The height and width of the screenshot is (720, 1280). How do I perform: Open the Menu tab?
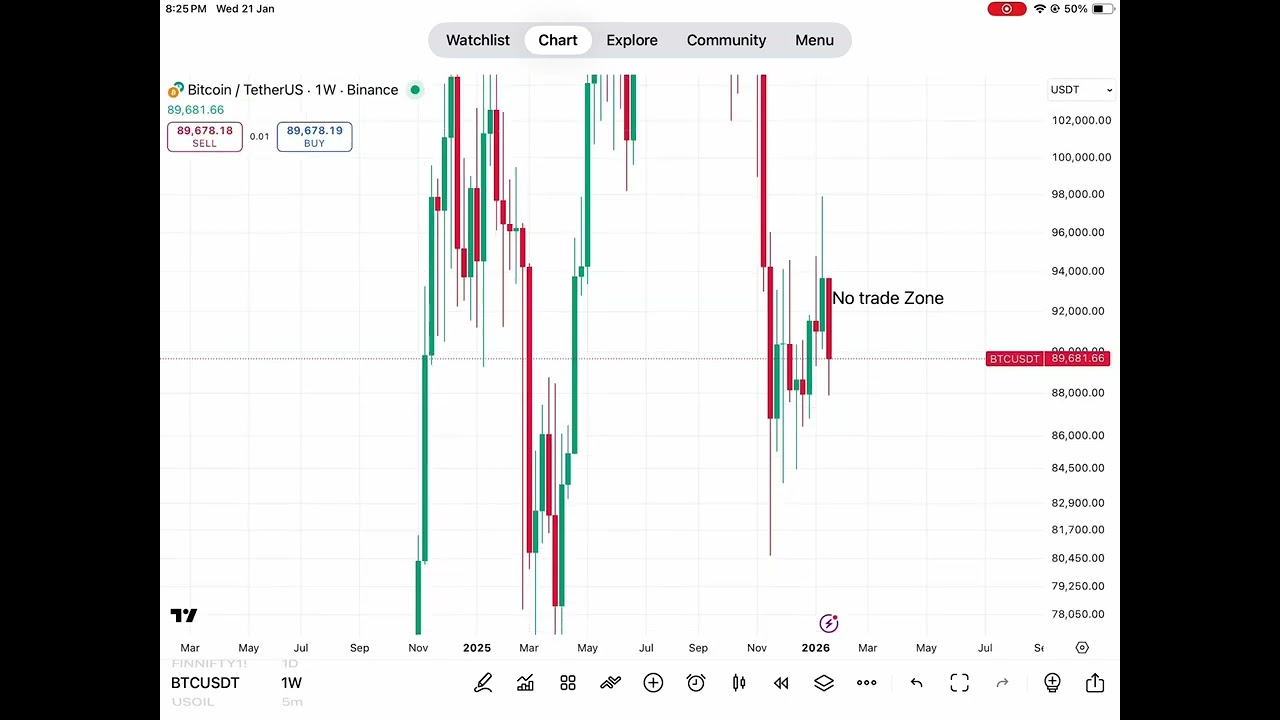[x=814, y=40]
